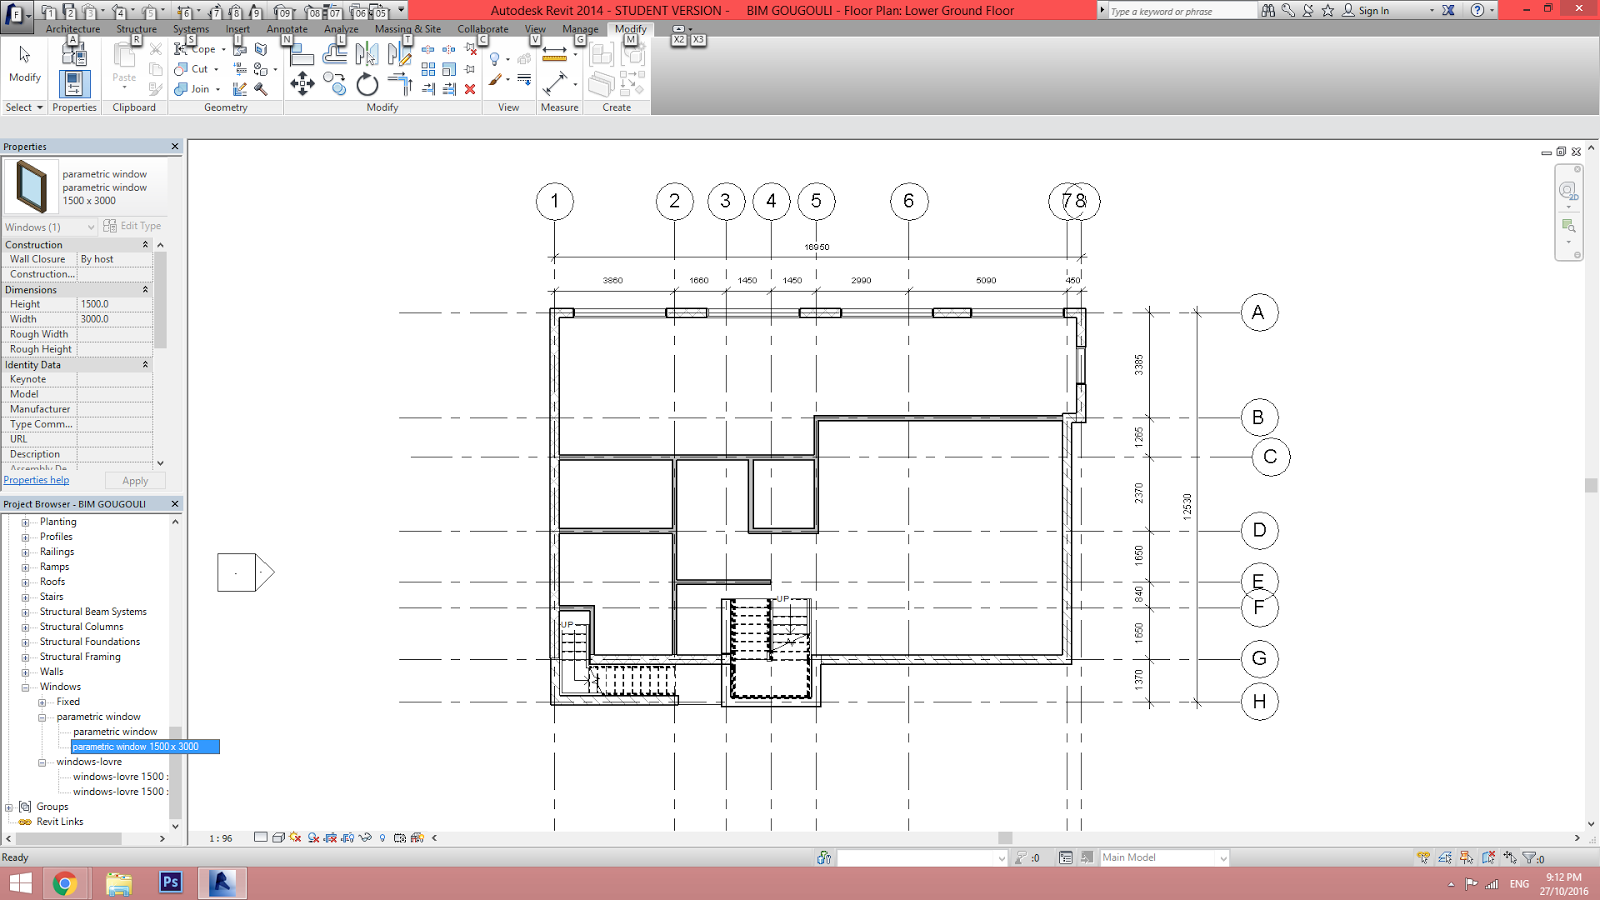Click the Trim/Extend to Corner icon
The width and height of the screenshot is (1600, 900).
(x=400, y=84)
